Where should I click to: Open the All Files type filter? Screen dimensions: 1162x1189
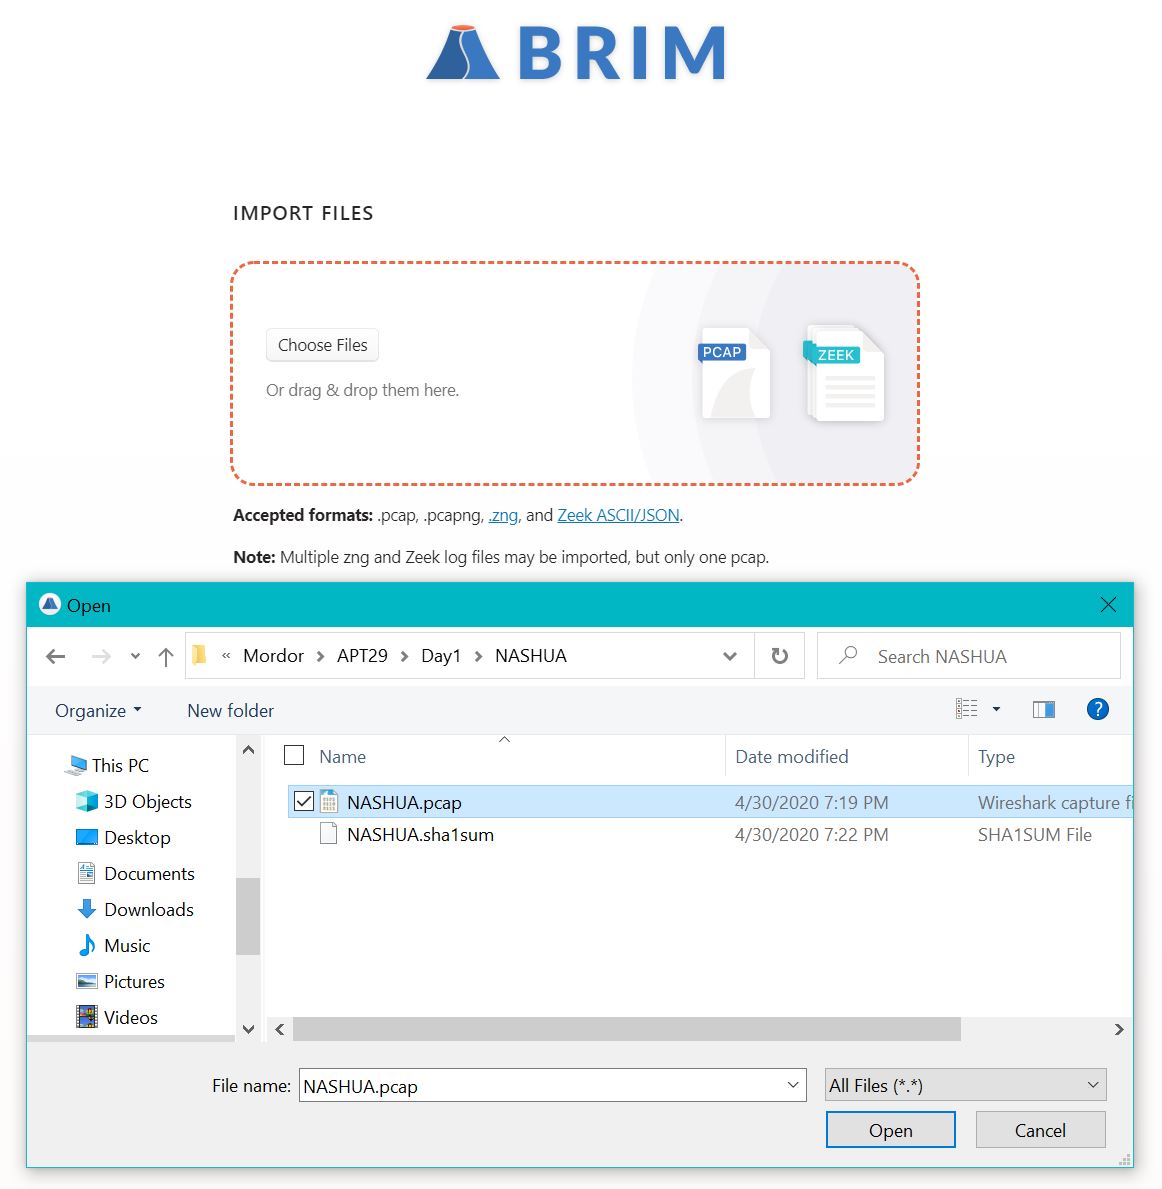966,1084
